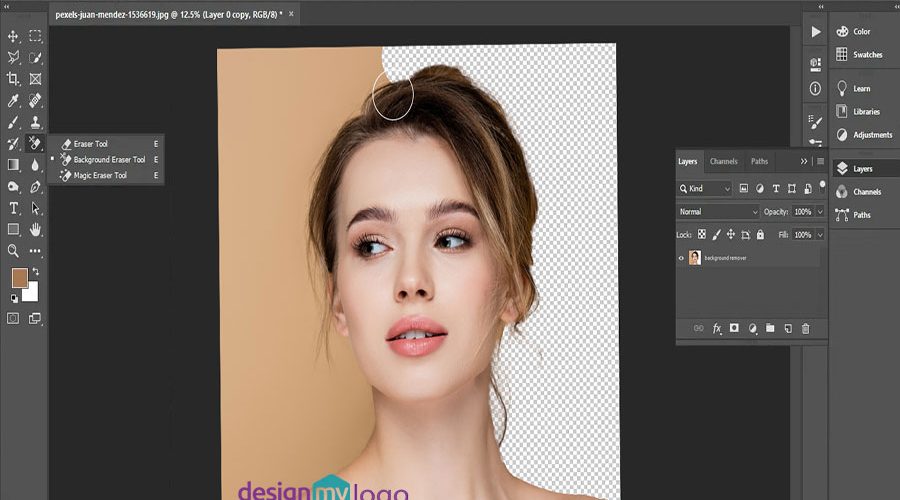
Task: Toggle lock all on layer
Action: pos(760,234)
